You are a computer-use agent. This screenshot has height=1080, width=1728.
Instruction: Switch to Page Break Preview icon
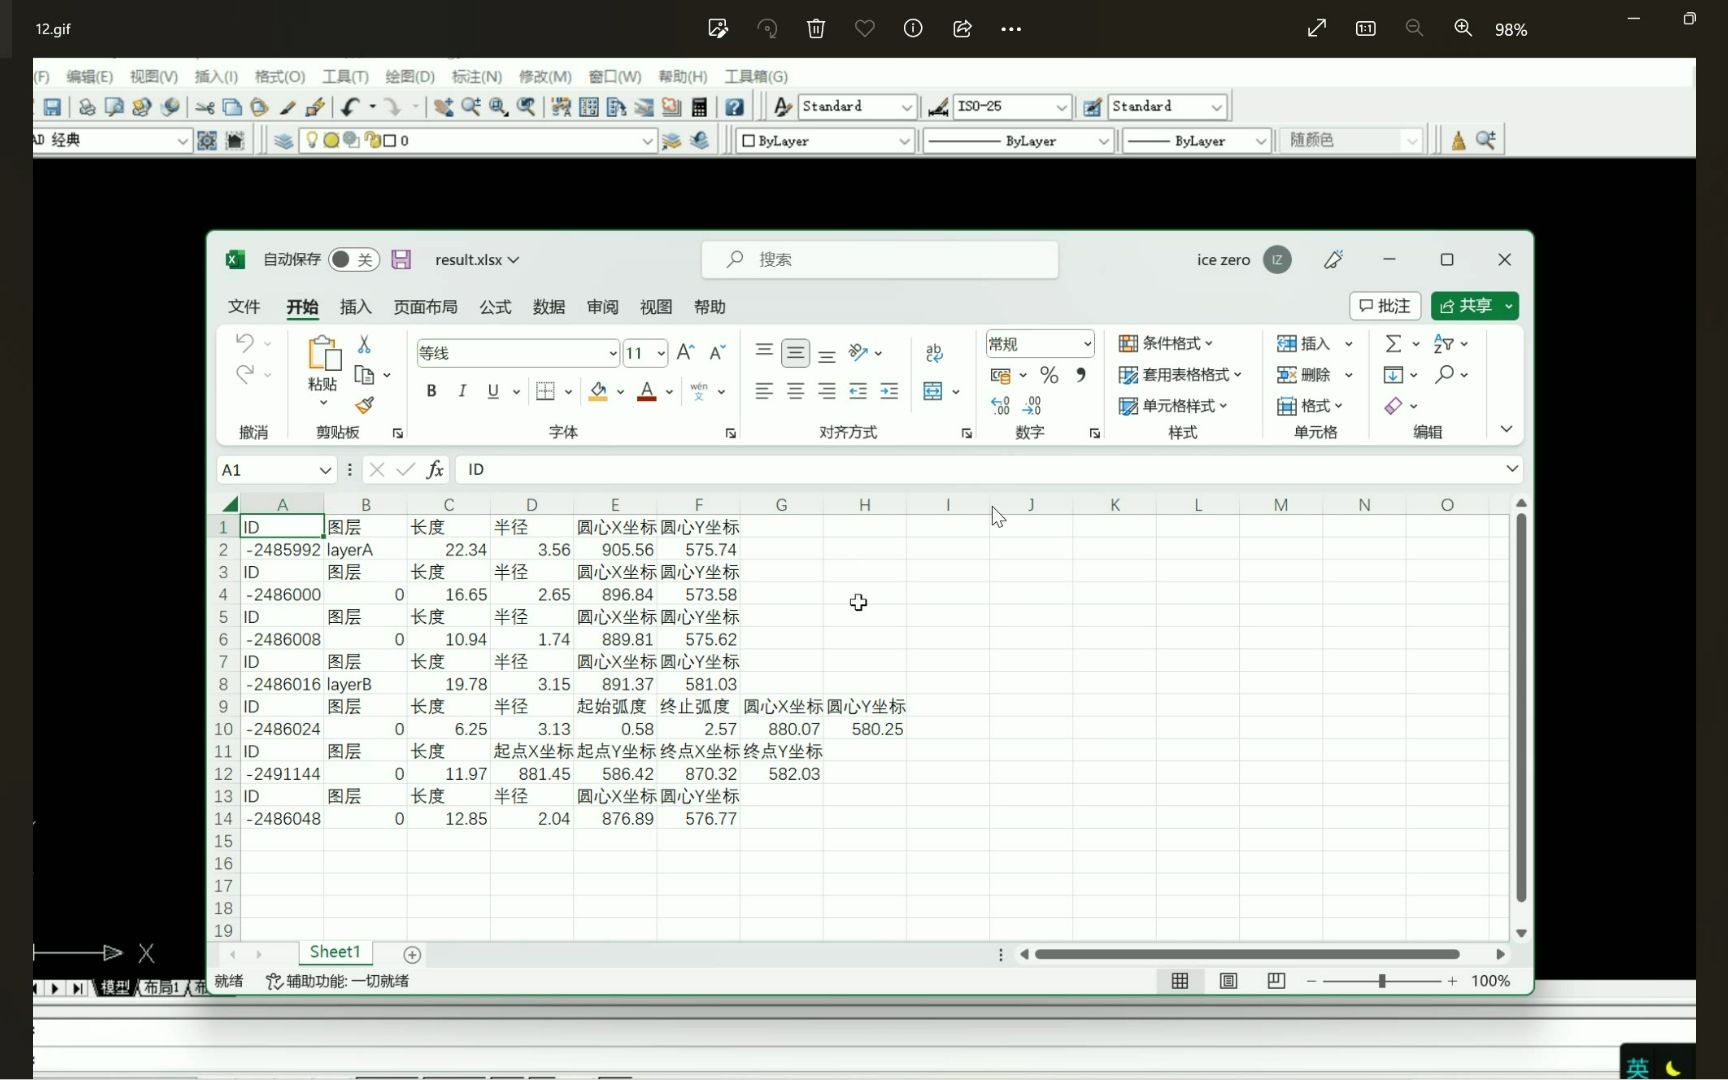(x=1276, y=981)
